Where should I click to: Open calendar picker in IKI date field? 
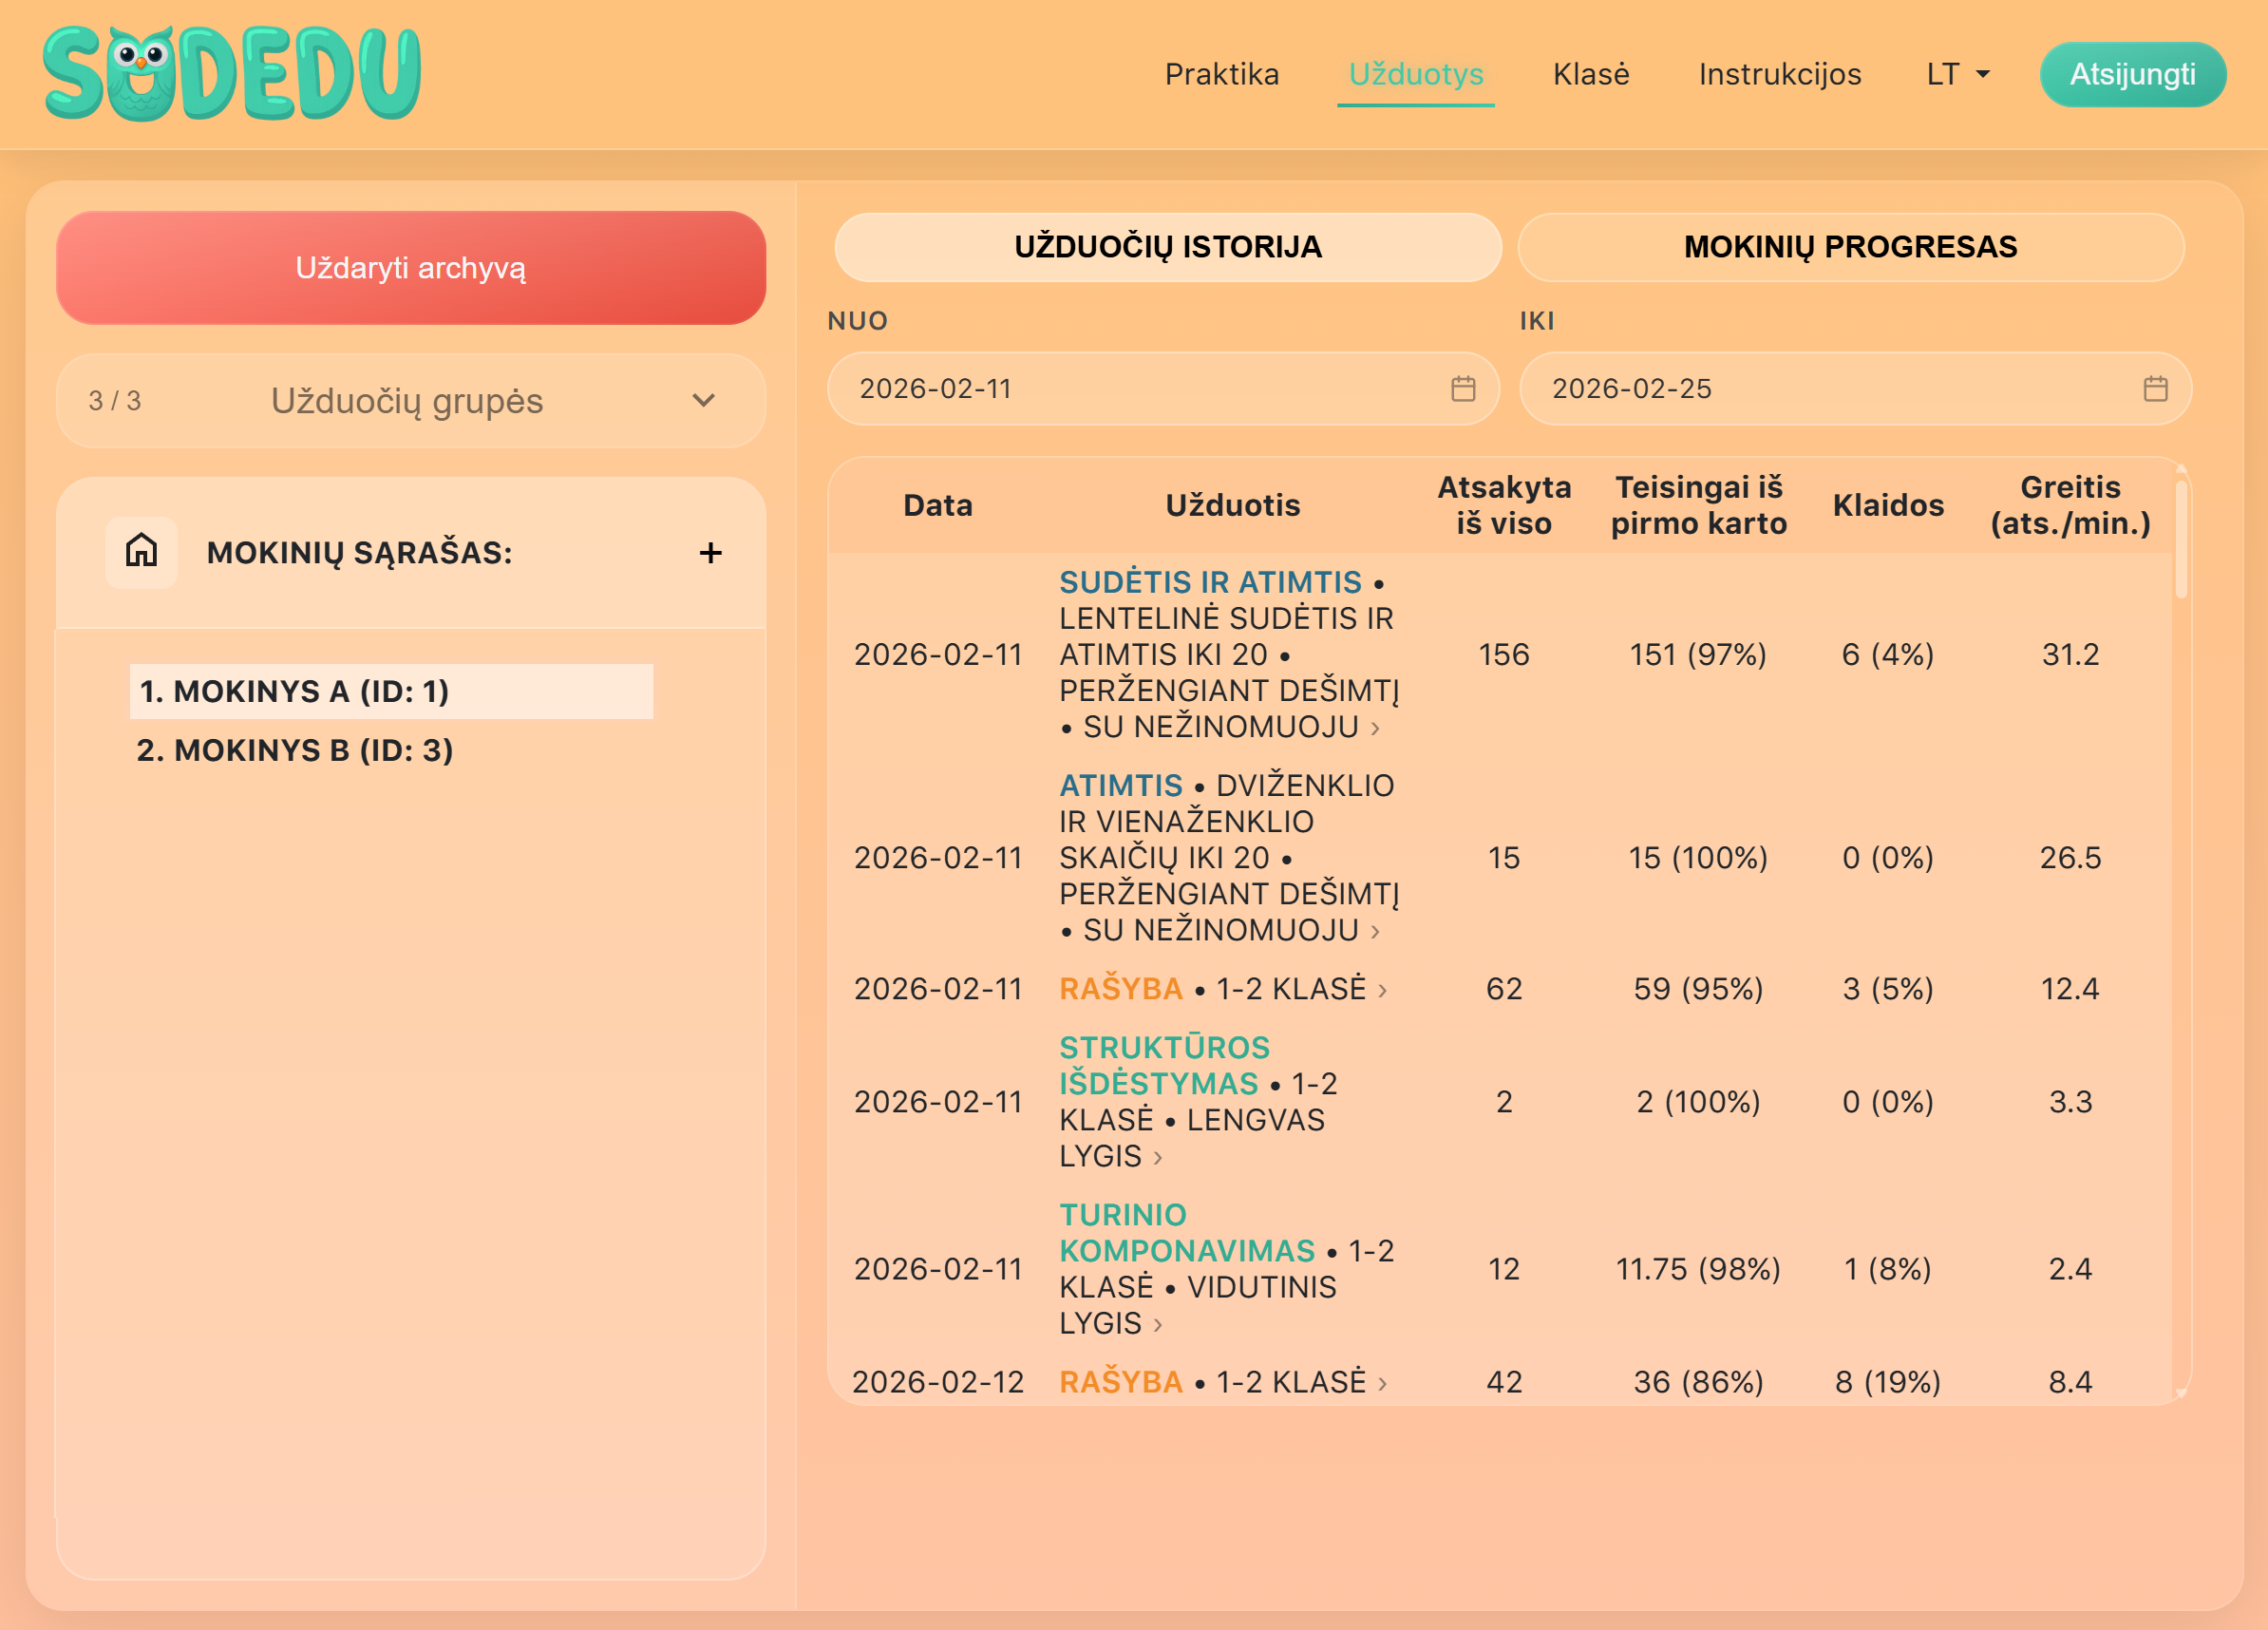(2155, 388)
